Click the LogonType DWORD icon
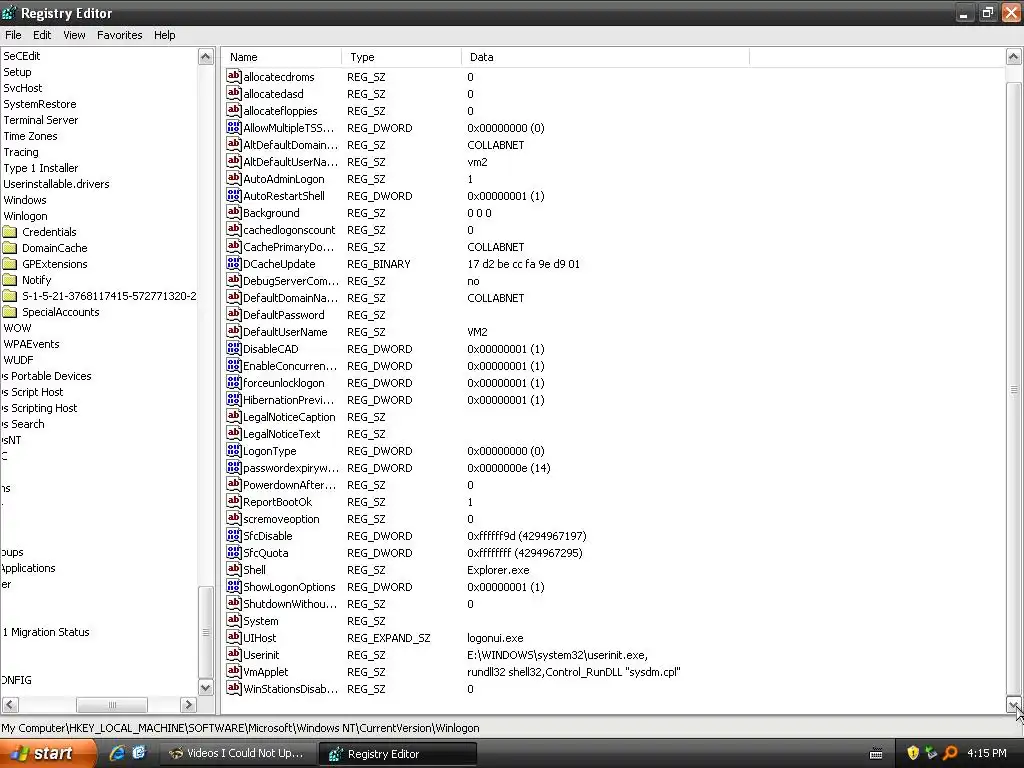The image size is (1024, 768). (x=234, y=450)
